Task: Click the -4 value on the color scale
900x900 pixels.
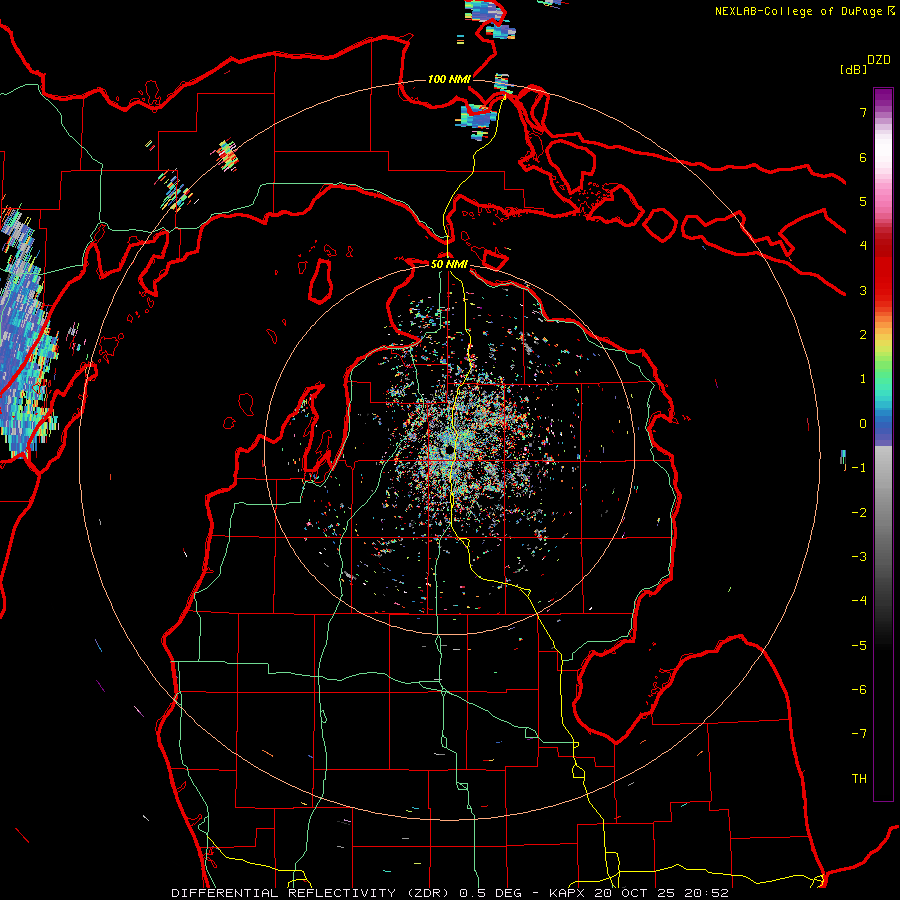Action: (x=859, y=601)
